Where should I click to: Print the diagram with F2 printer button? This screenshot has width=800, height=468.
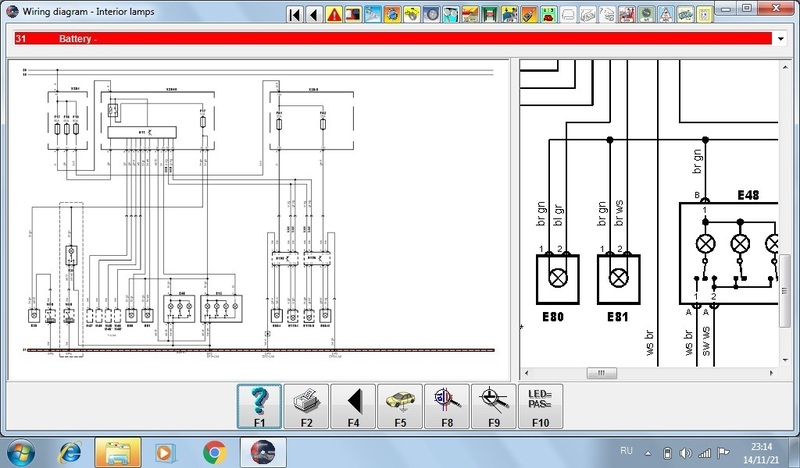coord(306,406)
